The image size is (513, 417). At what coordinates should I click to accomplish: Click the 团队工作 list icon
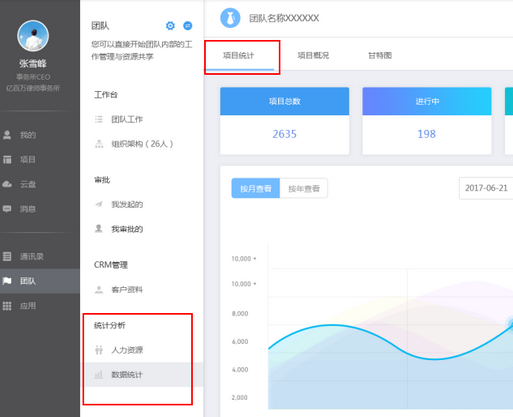pos(99,119)
